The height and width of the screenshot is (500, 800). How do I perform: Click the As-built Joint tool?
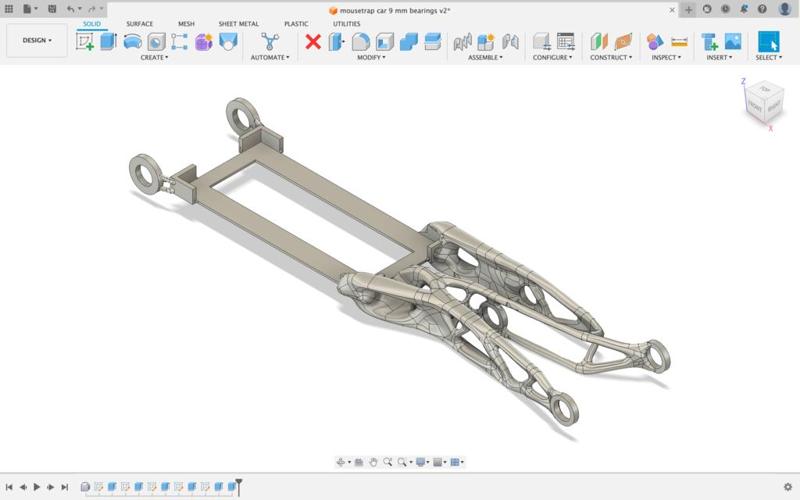[x=510, y=42]
